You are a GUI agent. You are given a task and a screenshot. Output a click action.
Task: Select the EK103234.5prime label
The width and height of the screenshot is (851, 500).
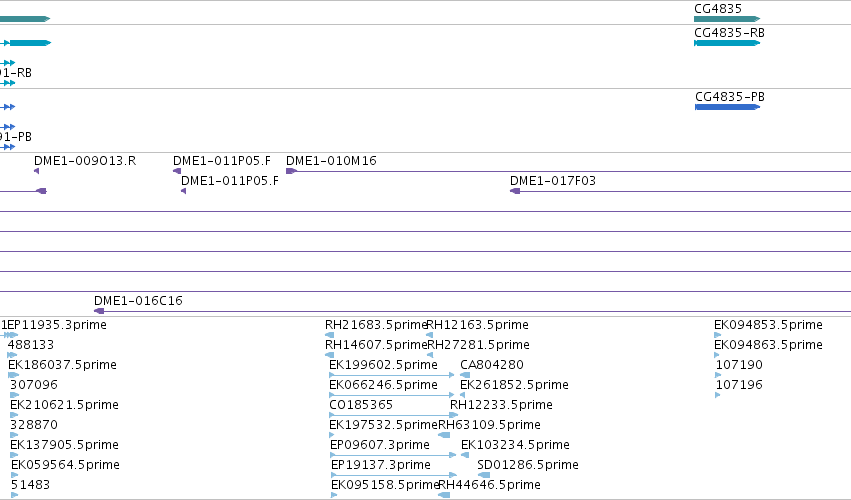[516, 445]
